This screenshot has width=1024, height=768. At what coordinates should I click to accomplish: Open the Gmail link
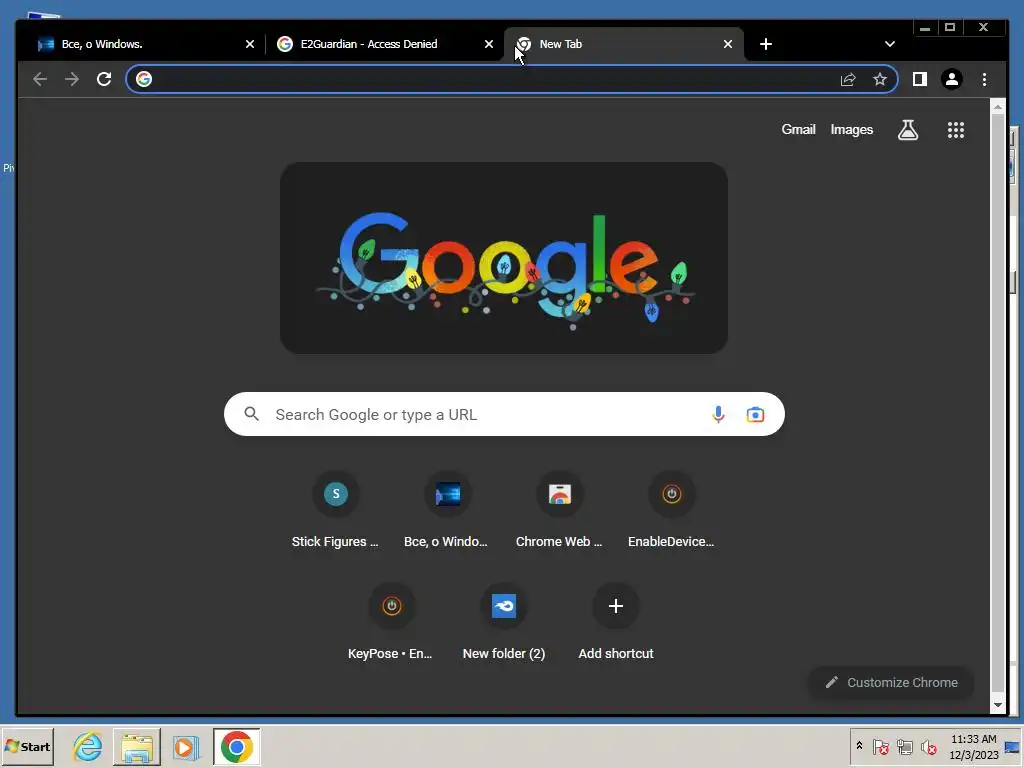798,129
